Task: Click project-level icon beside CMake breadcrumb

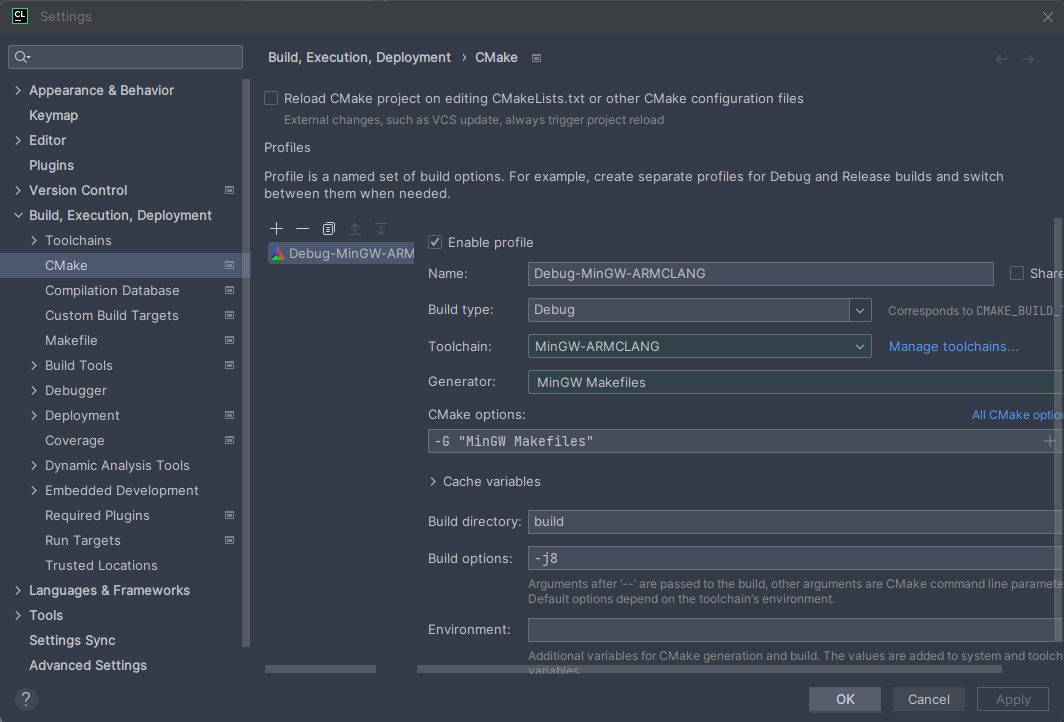Action: point(536,58)
